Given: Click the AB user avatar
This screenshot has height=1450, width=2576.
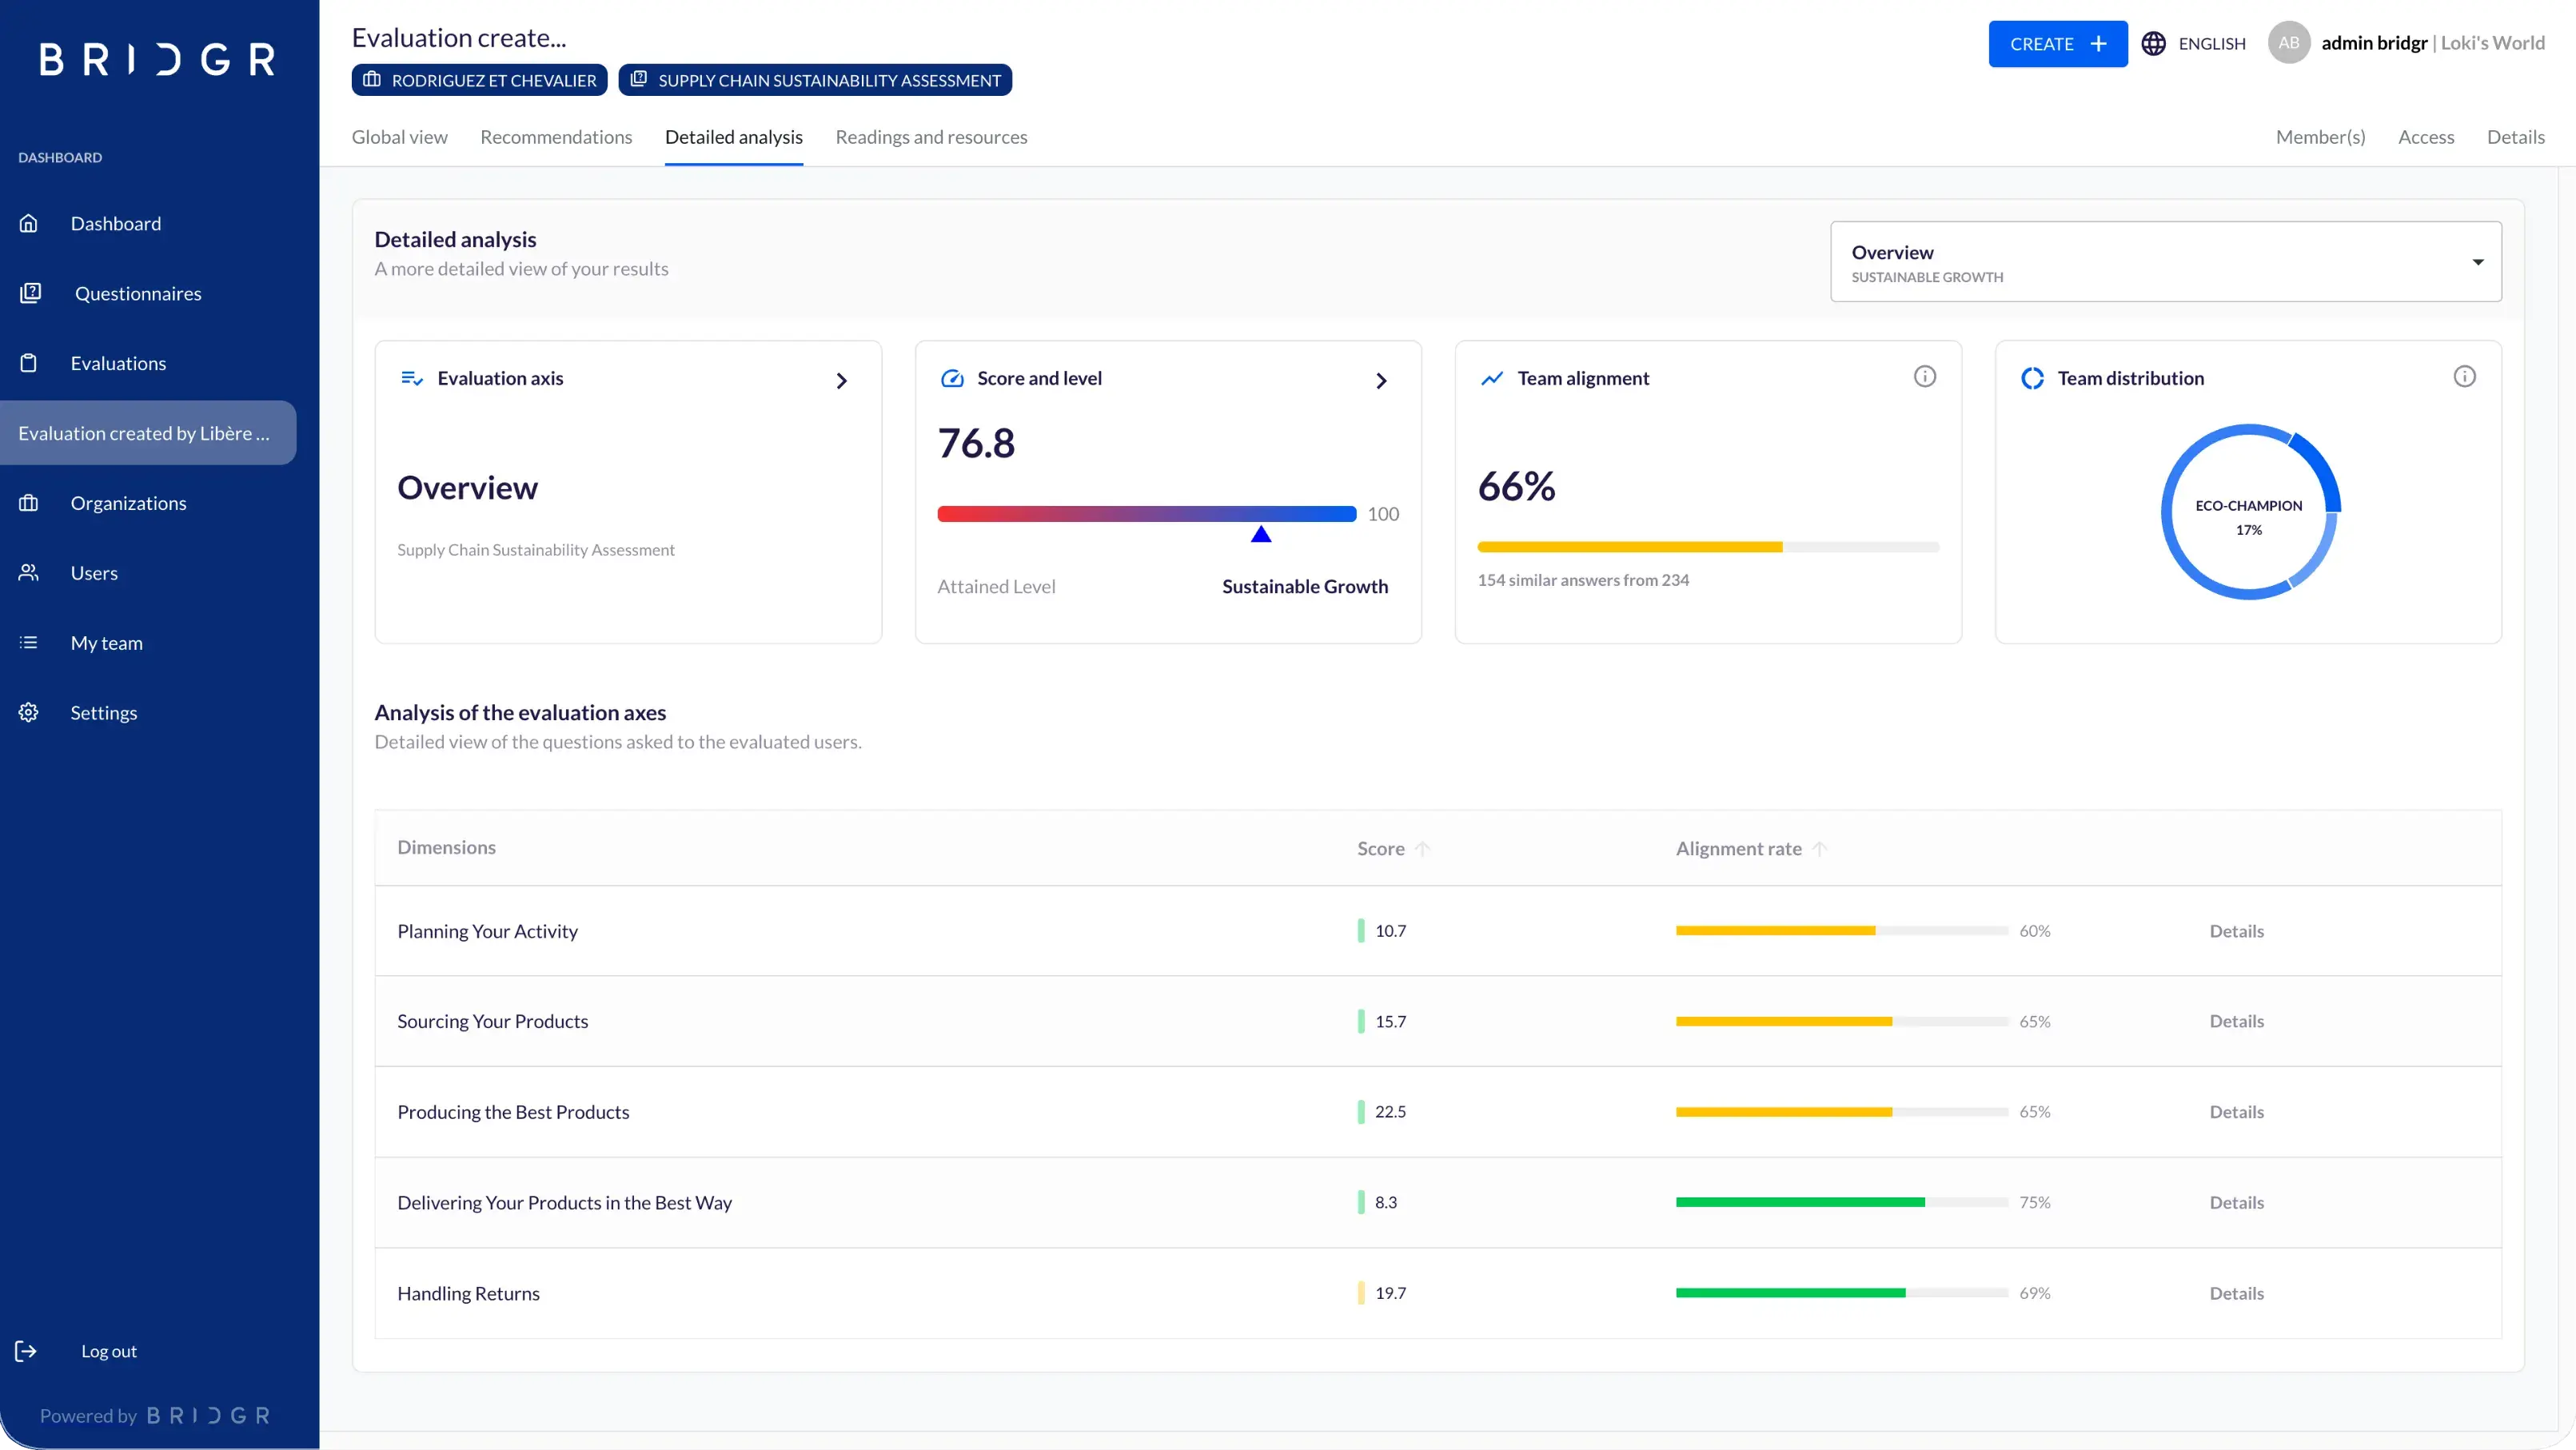Looking at the screenshot, I should (x=2288, y=43).
